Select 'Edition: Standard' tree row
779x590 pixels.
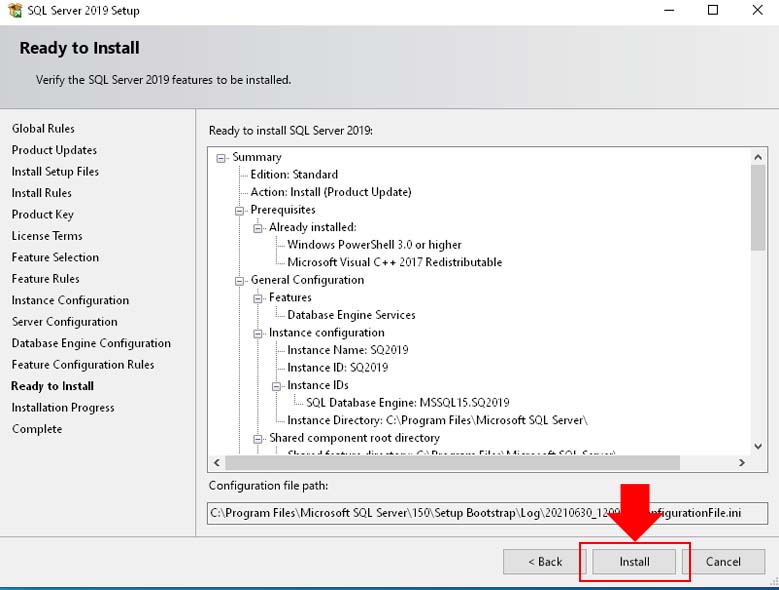coord(294,174)
